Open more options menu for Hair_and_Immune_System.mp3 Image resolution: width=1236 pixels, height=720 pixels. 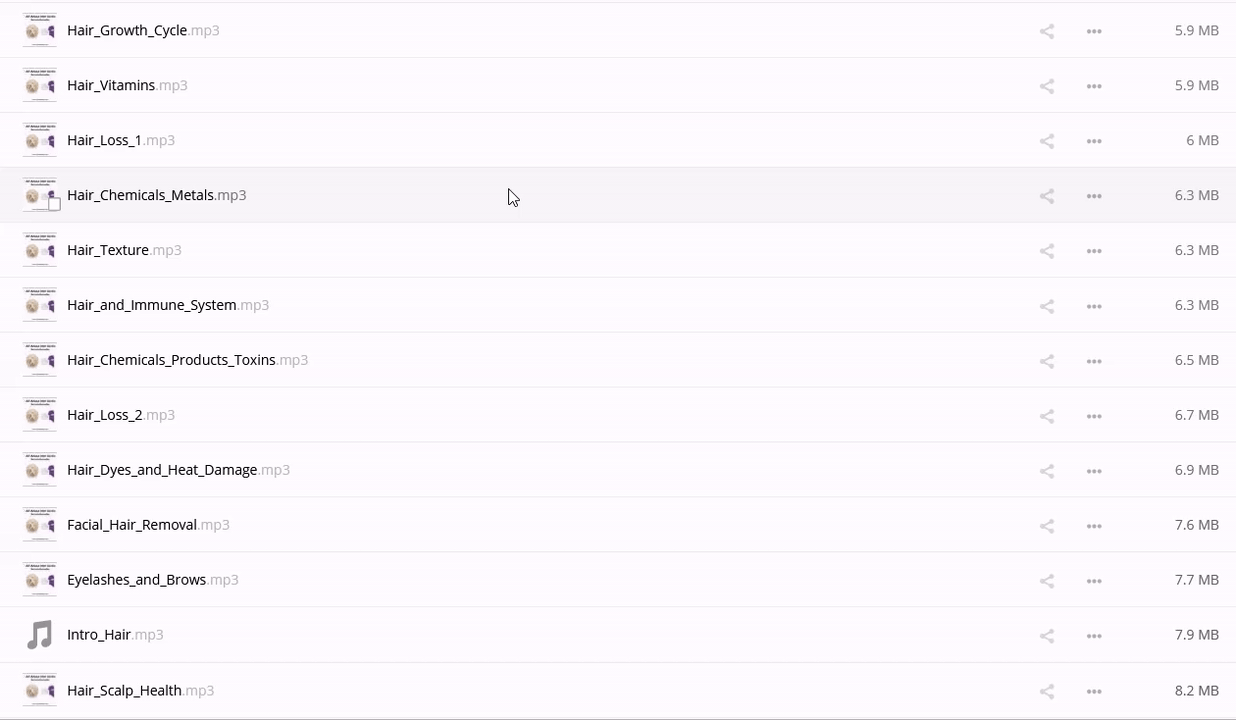click(x=1094, y=306)
